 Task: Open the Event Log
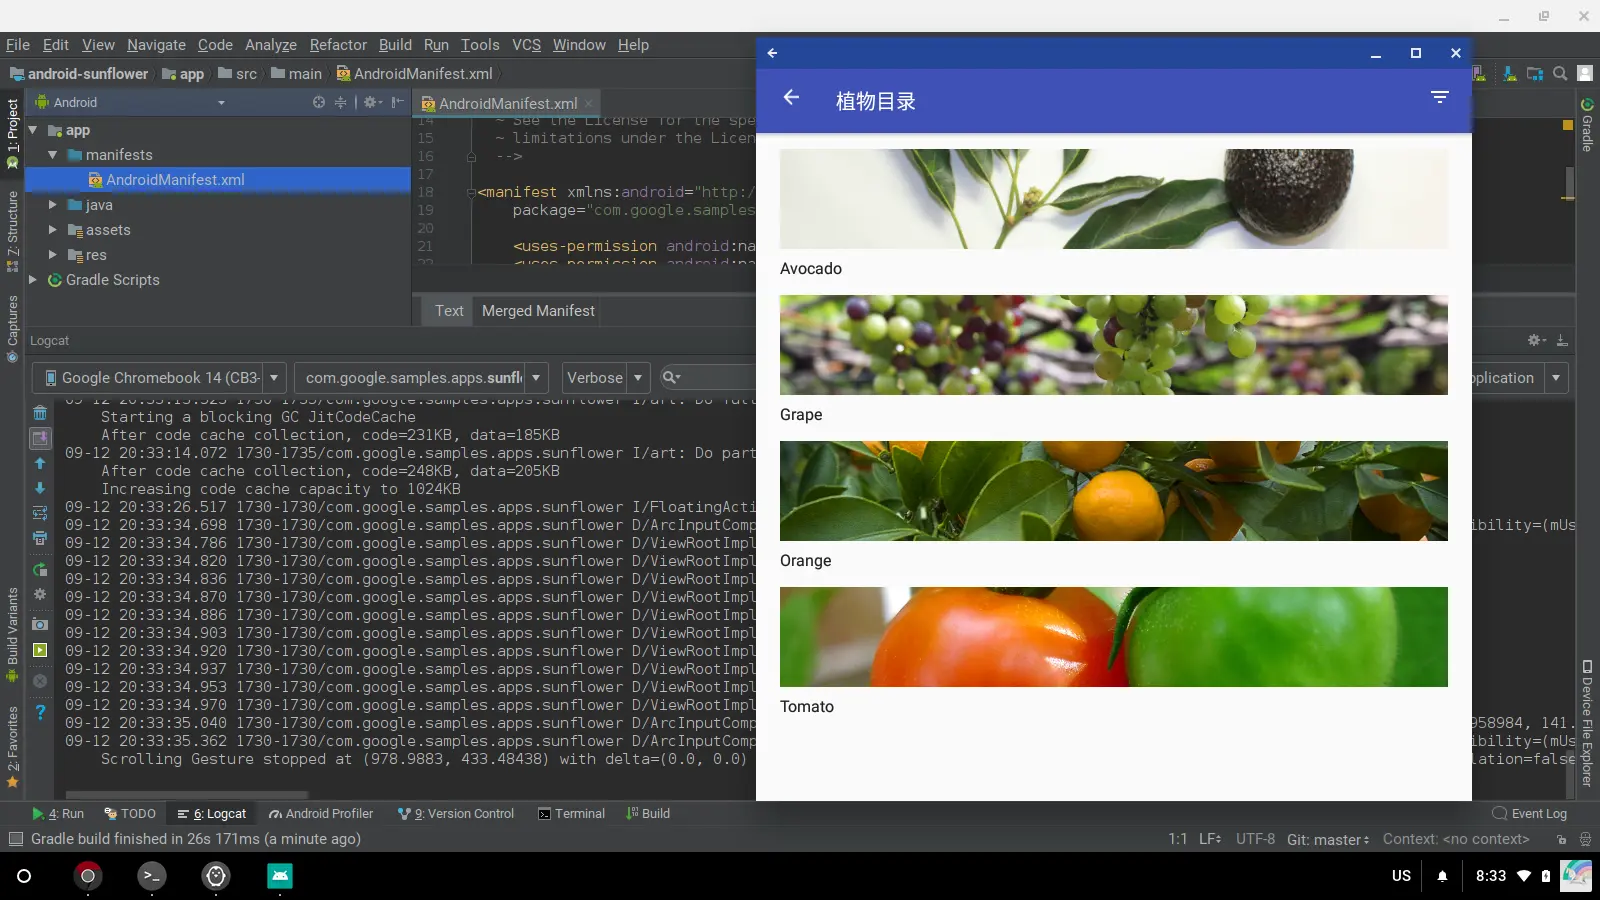(1530, 814)
